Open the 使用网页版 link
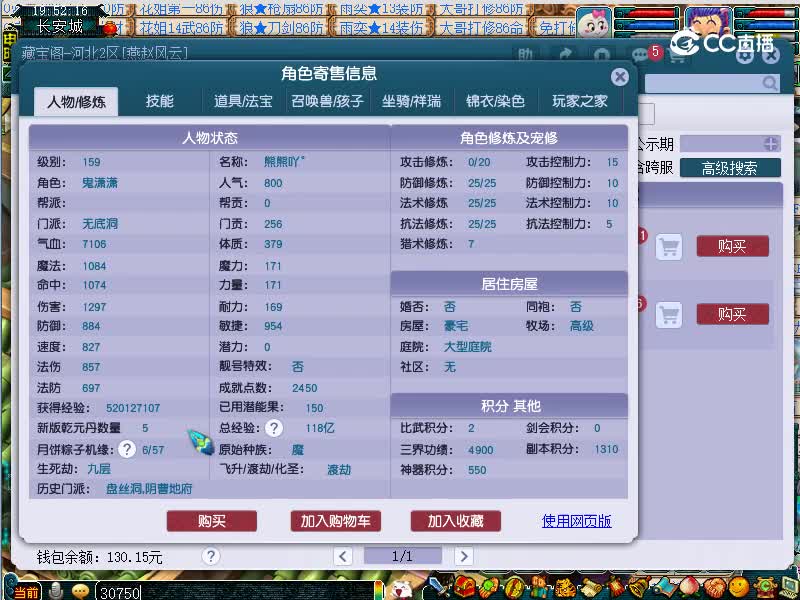The height and width of the screenshot is (600, 800). click(576, 521)
